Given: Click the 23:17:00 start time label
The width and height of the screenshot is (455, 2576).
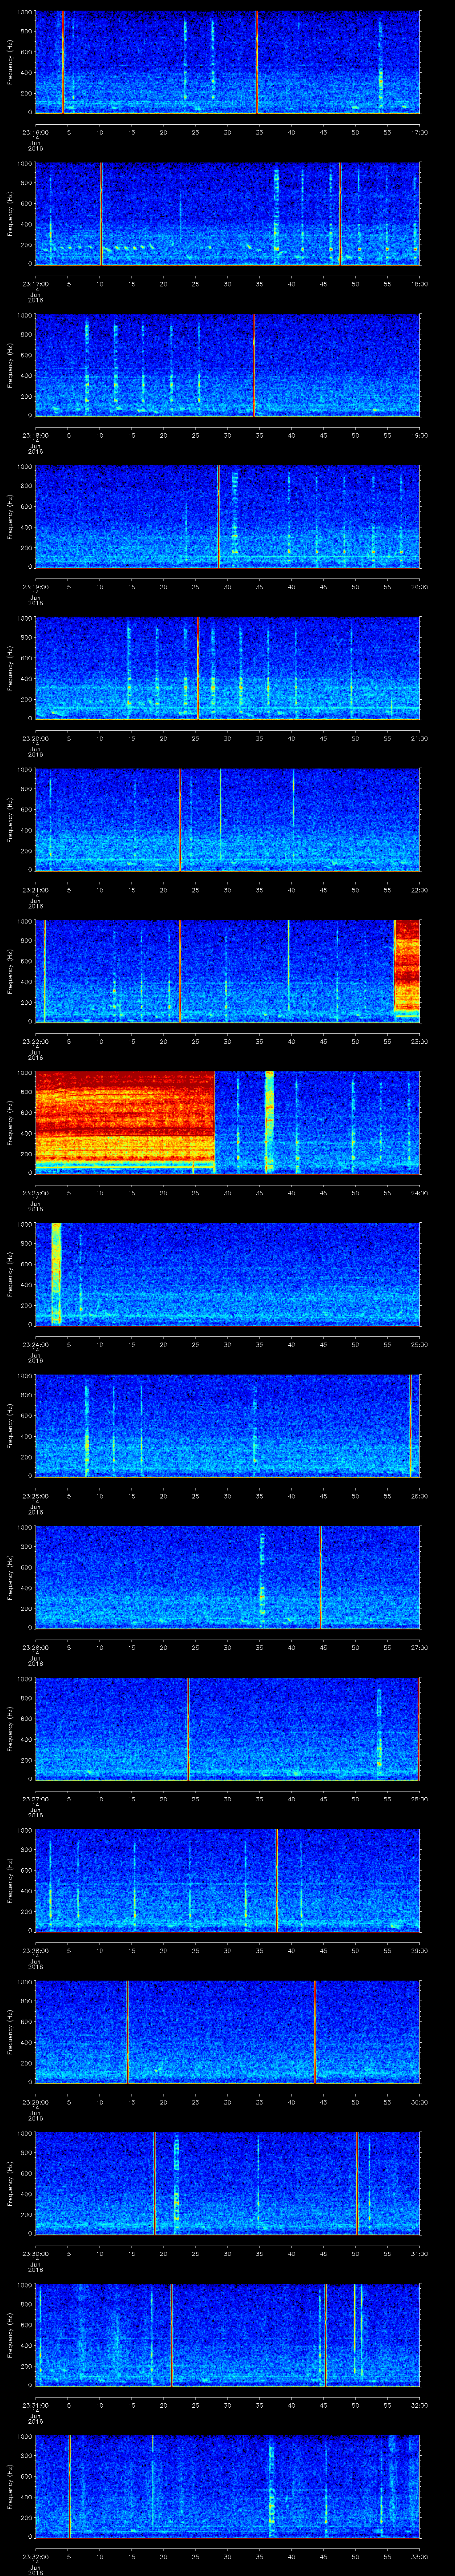Looking at the screenshot, I should coord(35,284).
